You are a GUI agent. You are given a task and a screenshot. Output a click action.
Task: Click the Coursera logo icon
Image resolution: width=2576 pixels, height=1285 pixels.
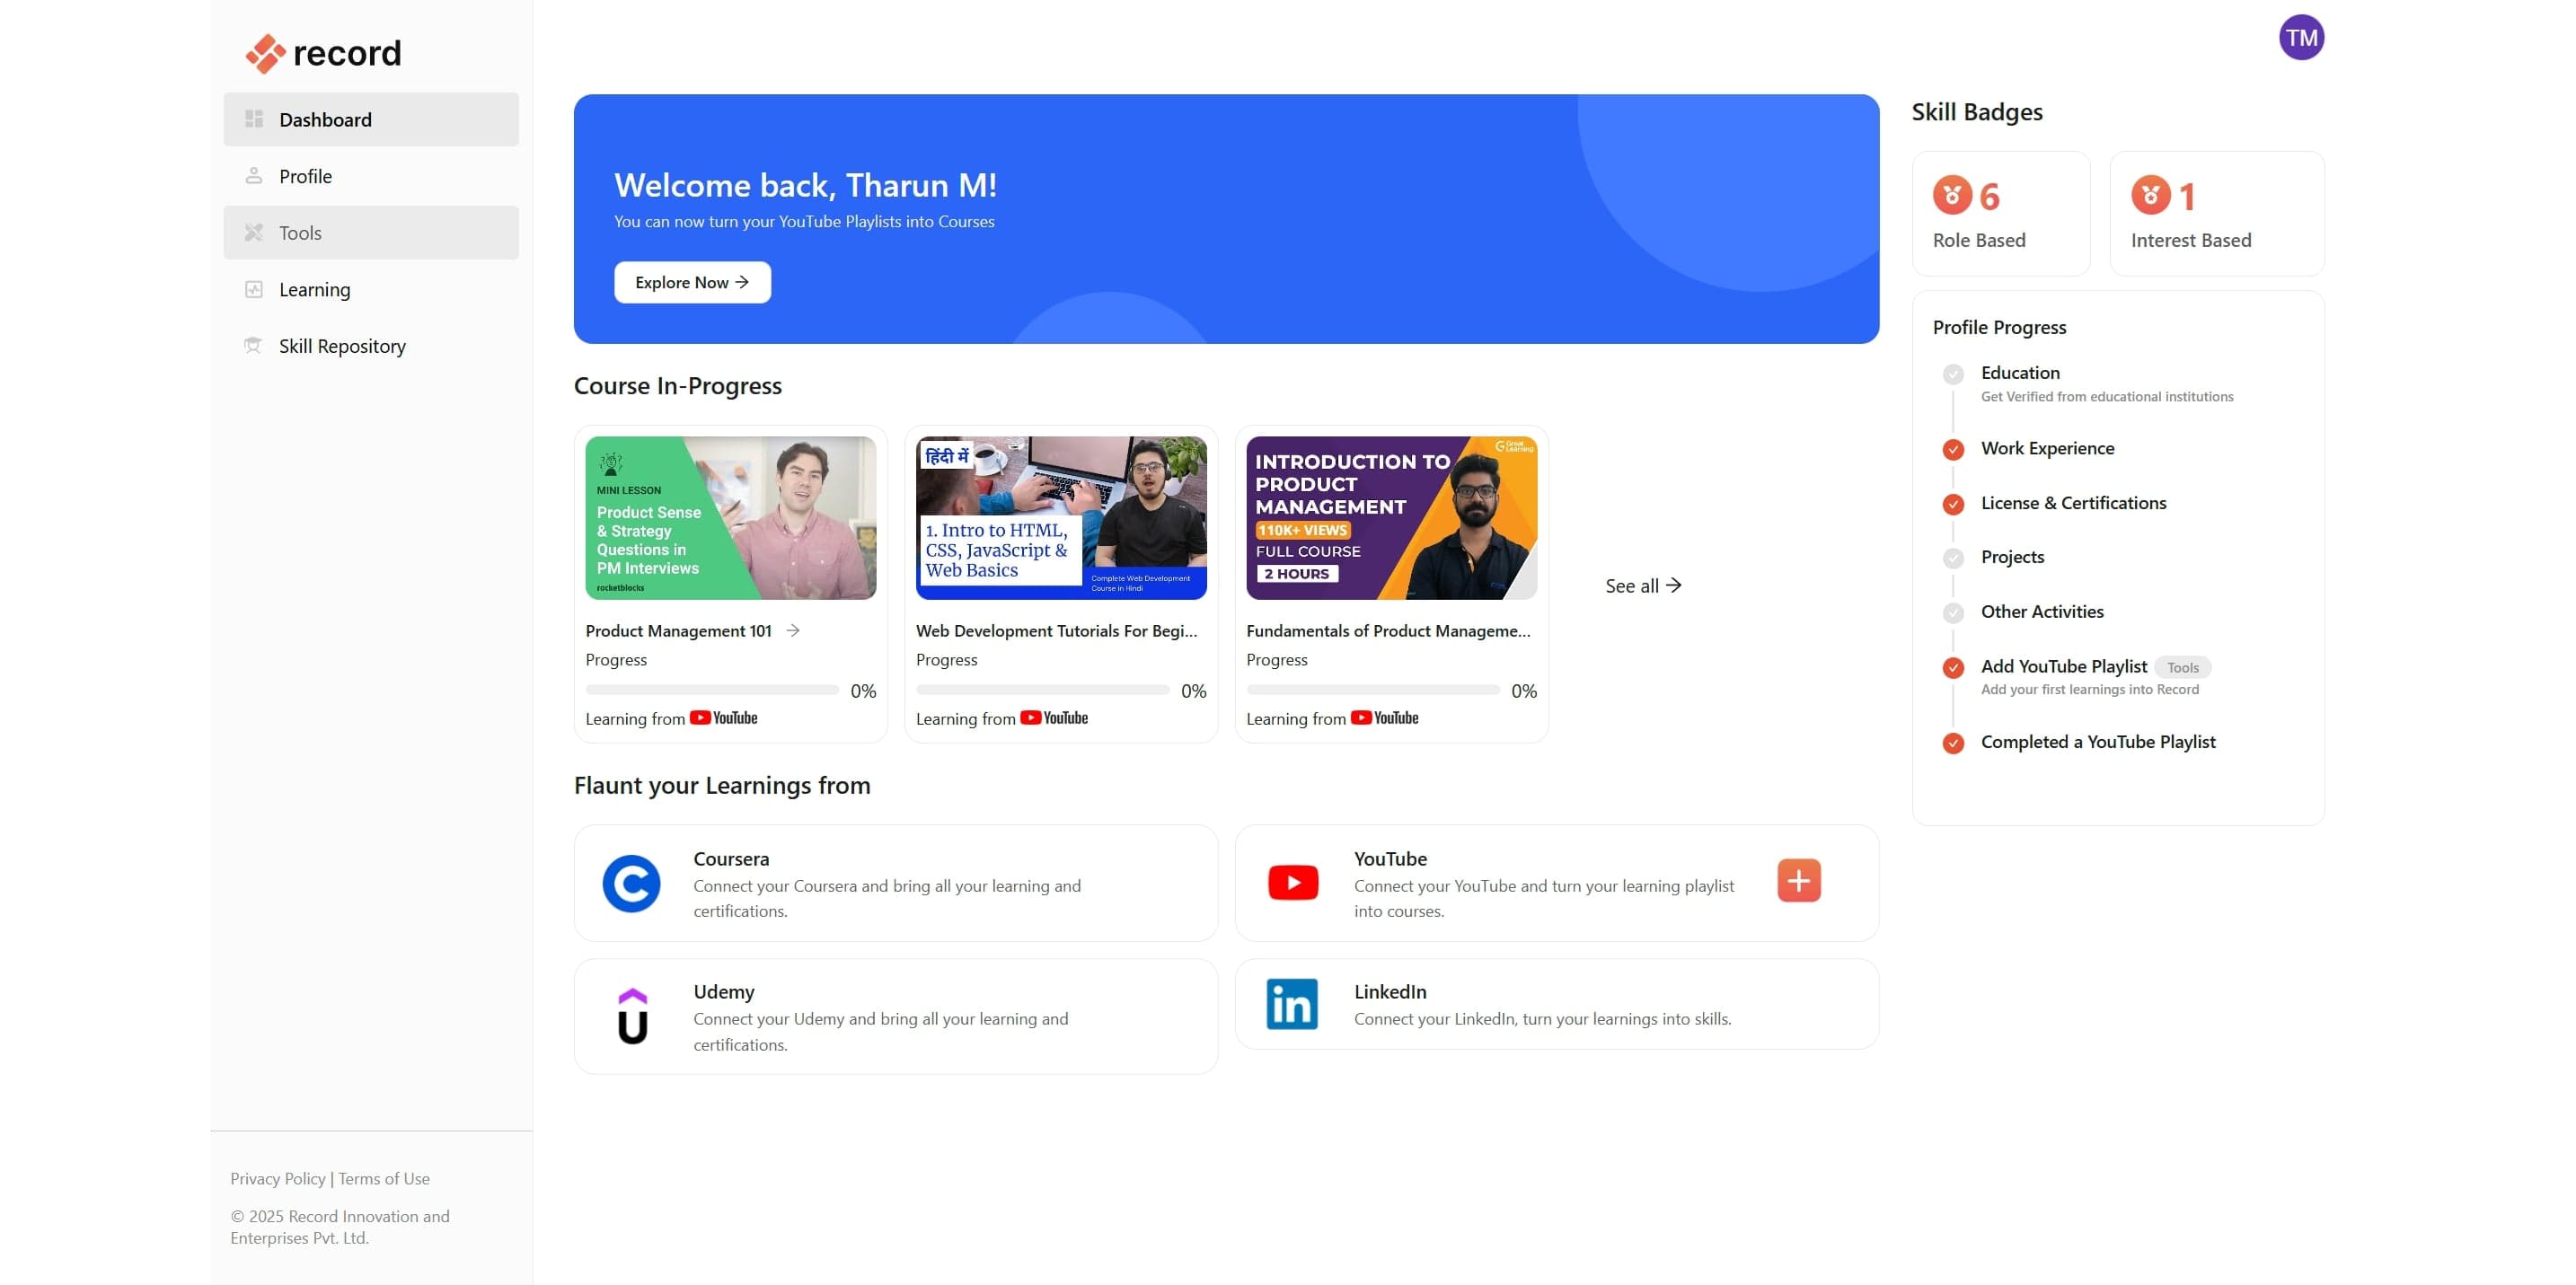[x=631, y=884]
